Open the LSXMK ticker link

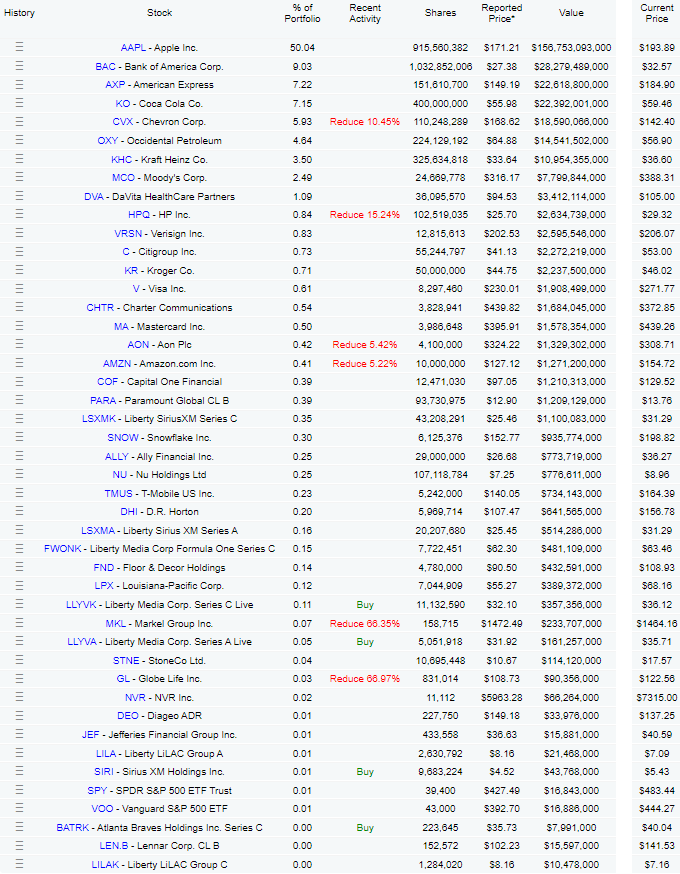[x=99, y=419]
